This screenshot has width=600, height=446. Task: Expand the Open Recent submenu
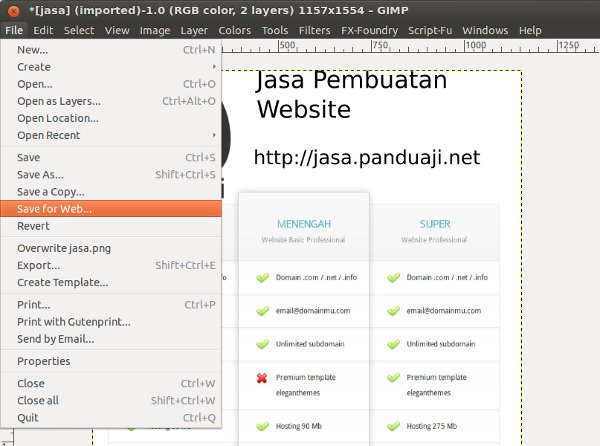pos(111,135)
